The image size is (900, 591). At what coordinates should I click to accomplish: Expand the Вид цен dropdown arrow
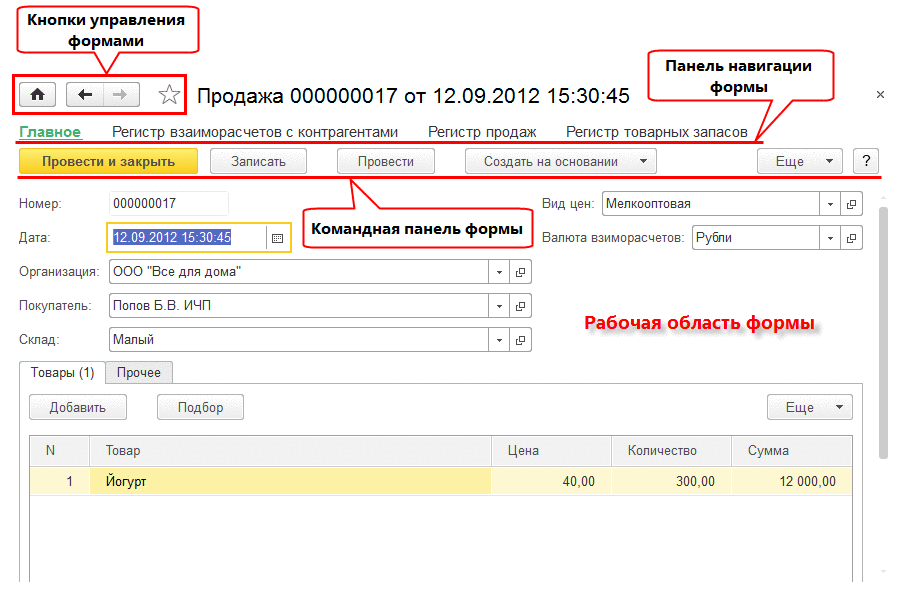830,204
